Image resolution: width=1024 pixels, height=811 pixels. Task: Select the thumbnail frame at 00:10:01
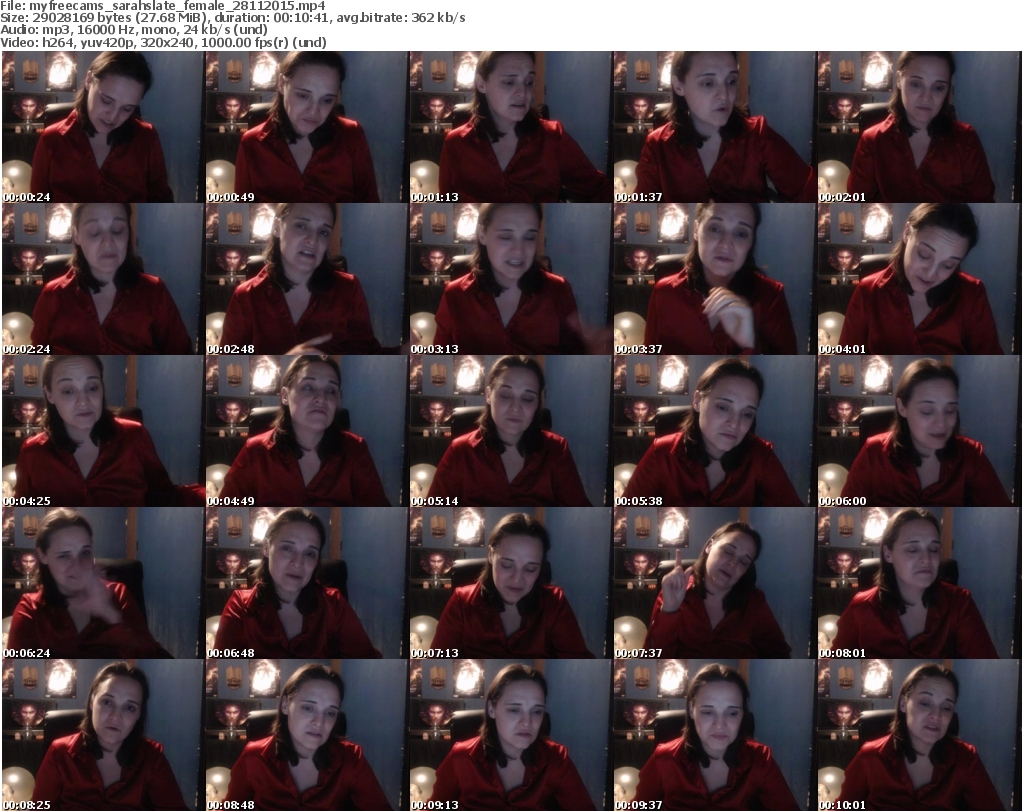coord(919,735)
